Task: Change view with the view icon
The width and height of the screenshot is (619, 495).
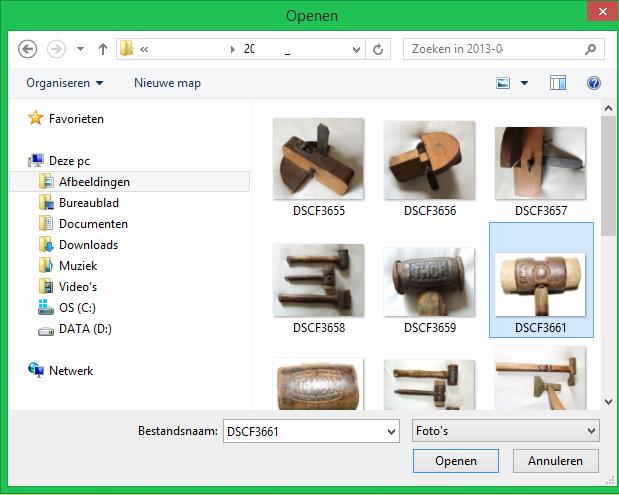Action: pos(503,83)
